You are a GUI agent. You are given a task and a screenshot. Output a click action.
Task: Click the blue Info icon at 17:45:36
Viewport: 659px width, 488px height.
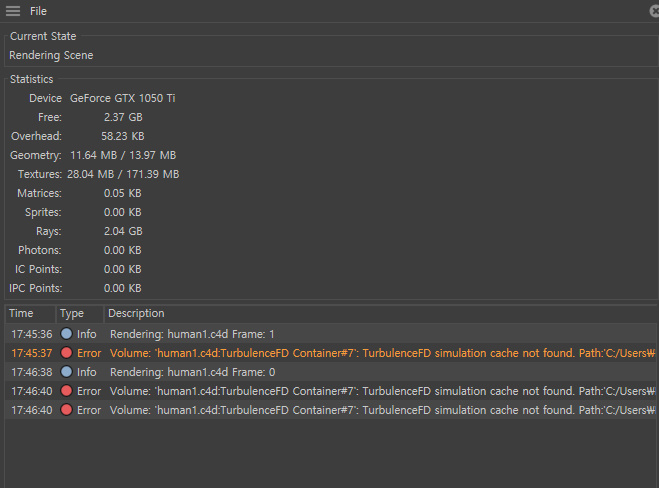pyautogui.click(x=66, y=334)
